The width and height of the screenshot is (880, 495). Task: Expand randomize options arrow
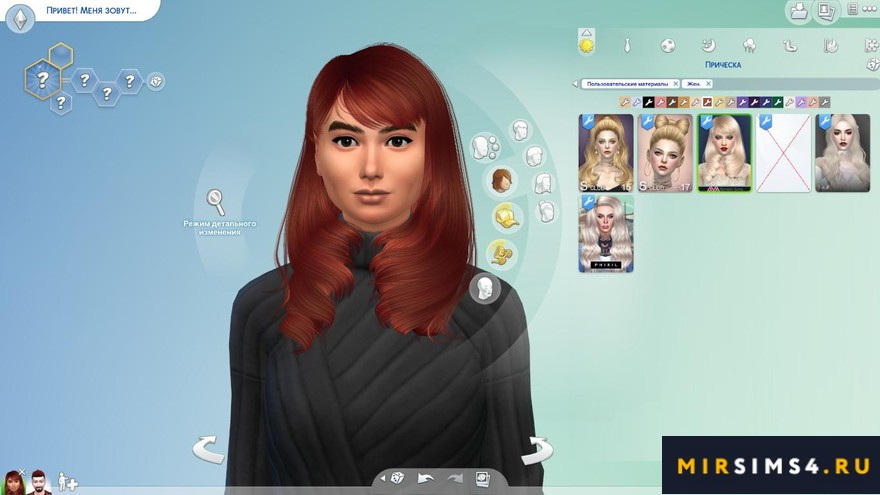tap(383, 479)
